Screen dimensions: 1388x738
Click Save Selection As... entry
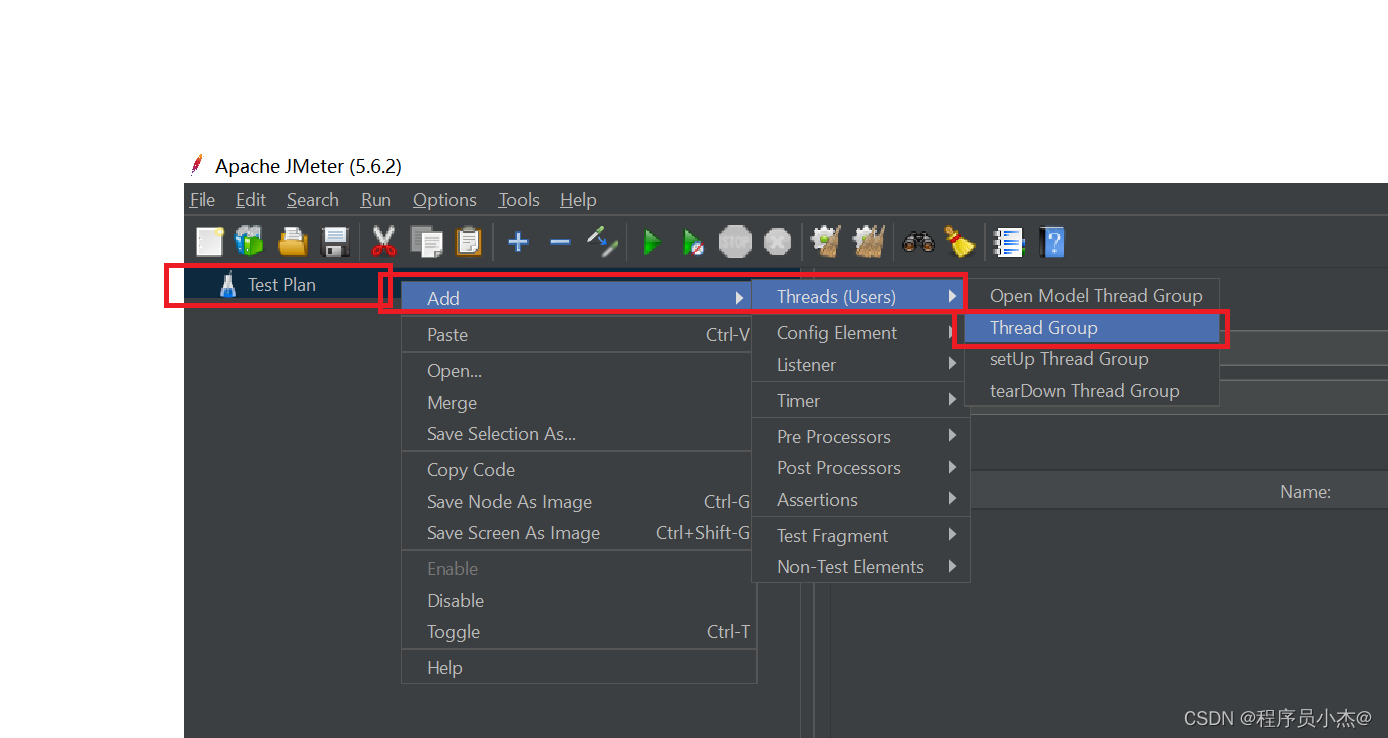578,434
